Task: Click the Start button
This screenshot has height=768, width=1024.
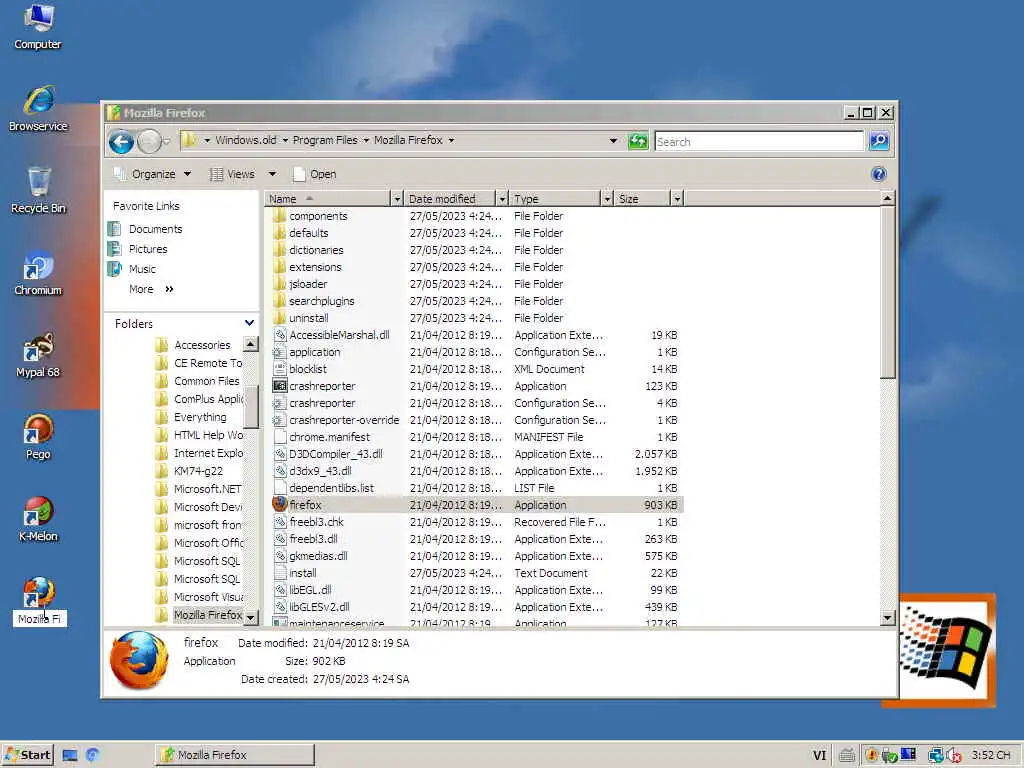Action: pos(27,755)
